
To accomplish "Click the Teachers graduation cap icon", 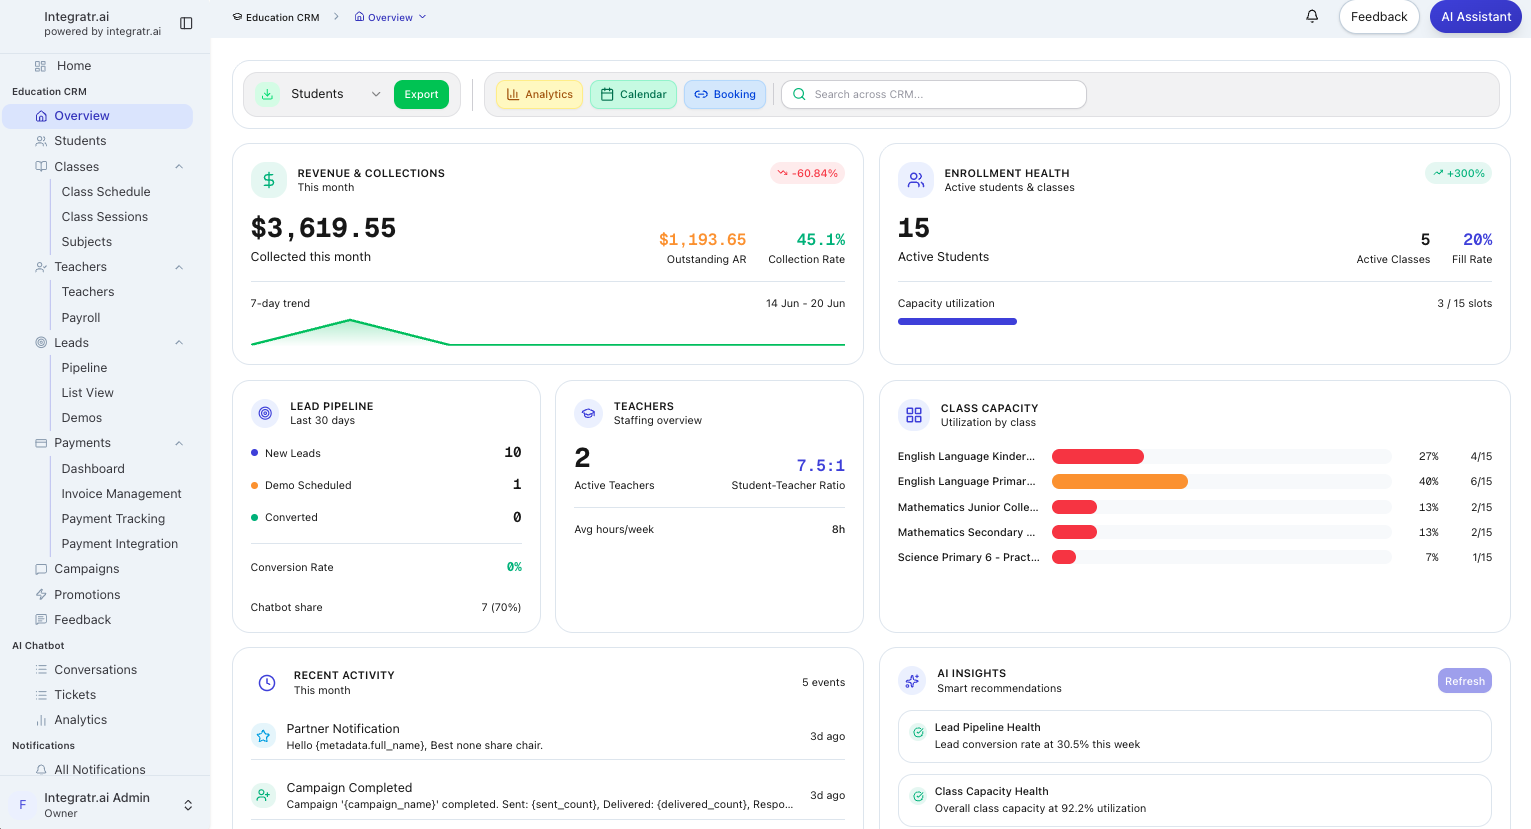I will [x=588, y=413].
